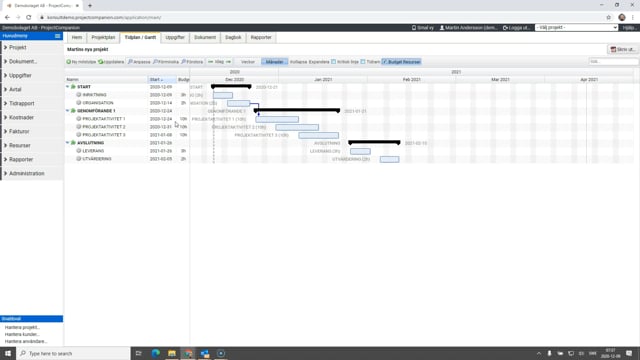
Task: Uncheck the Budget Resurser option
Action: click(x=401, y=62)
